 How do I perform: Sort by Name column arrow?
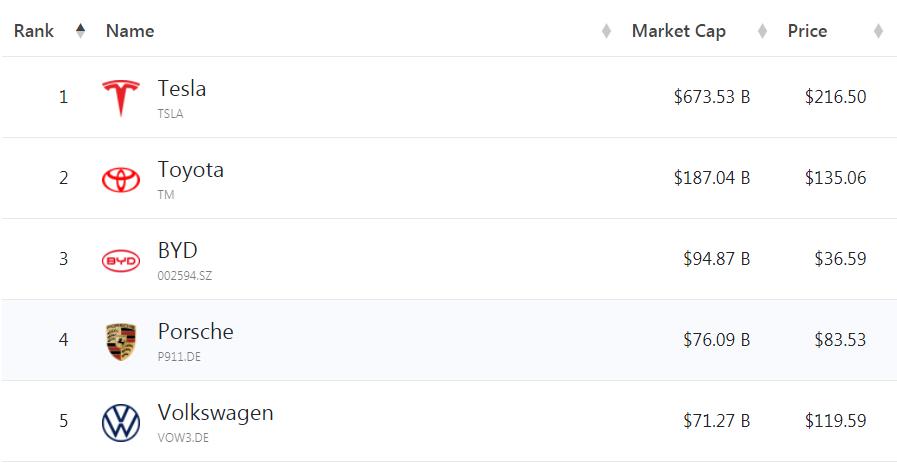coord(606,32)
